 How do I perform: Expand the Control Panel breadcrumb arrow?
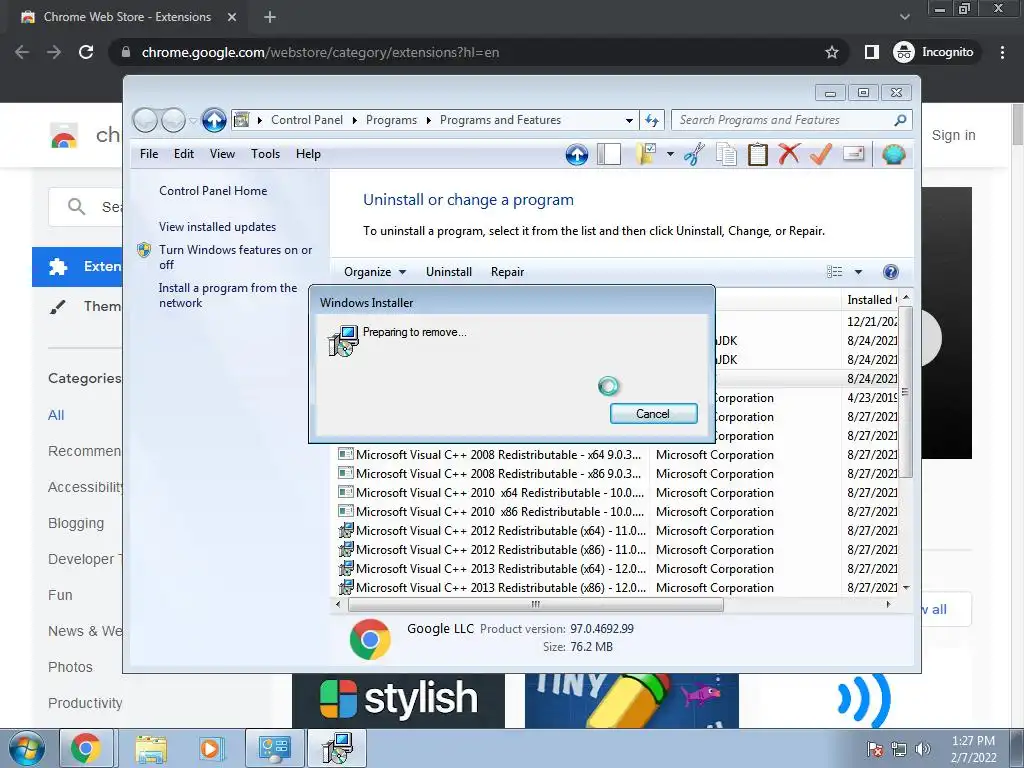[x=355, y=120]
